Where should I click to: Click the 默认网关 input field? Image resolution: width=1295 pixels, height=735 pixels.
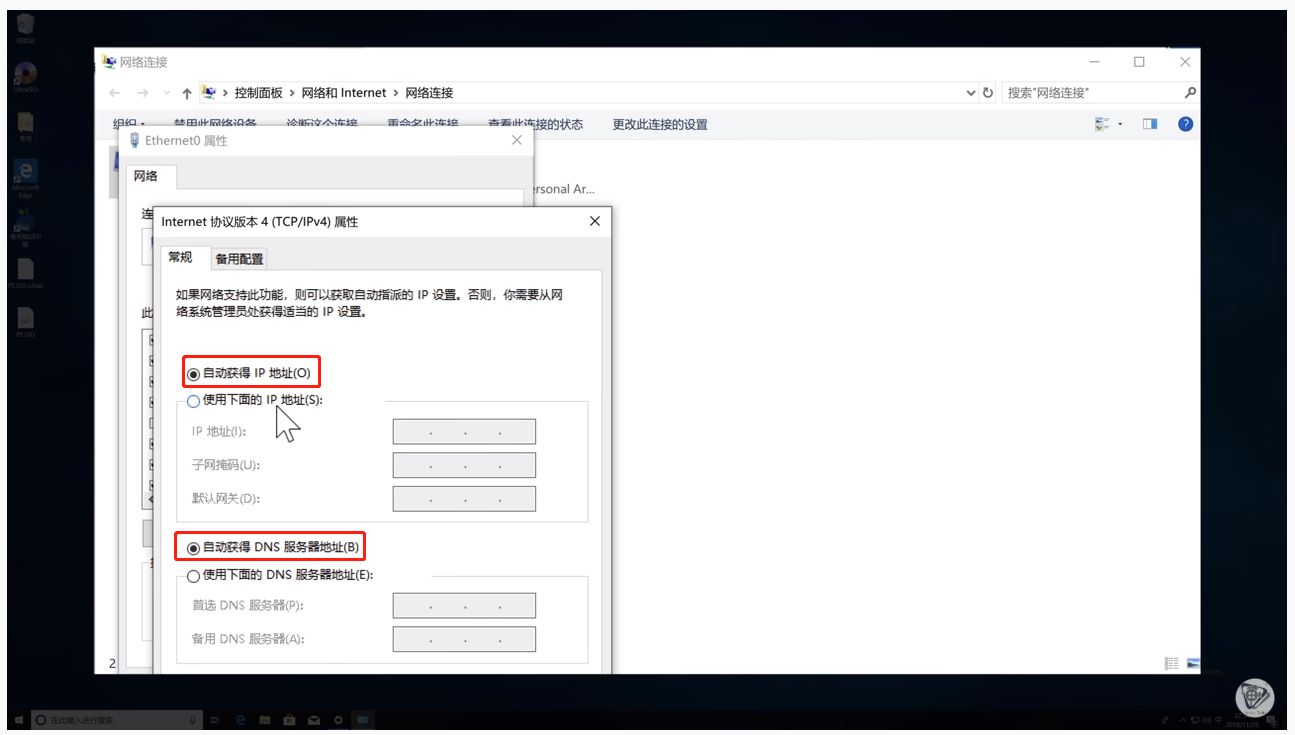point(464,499)
